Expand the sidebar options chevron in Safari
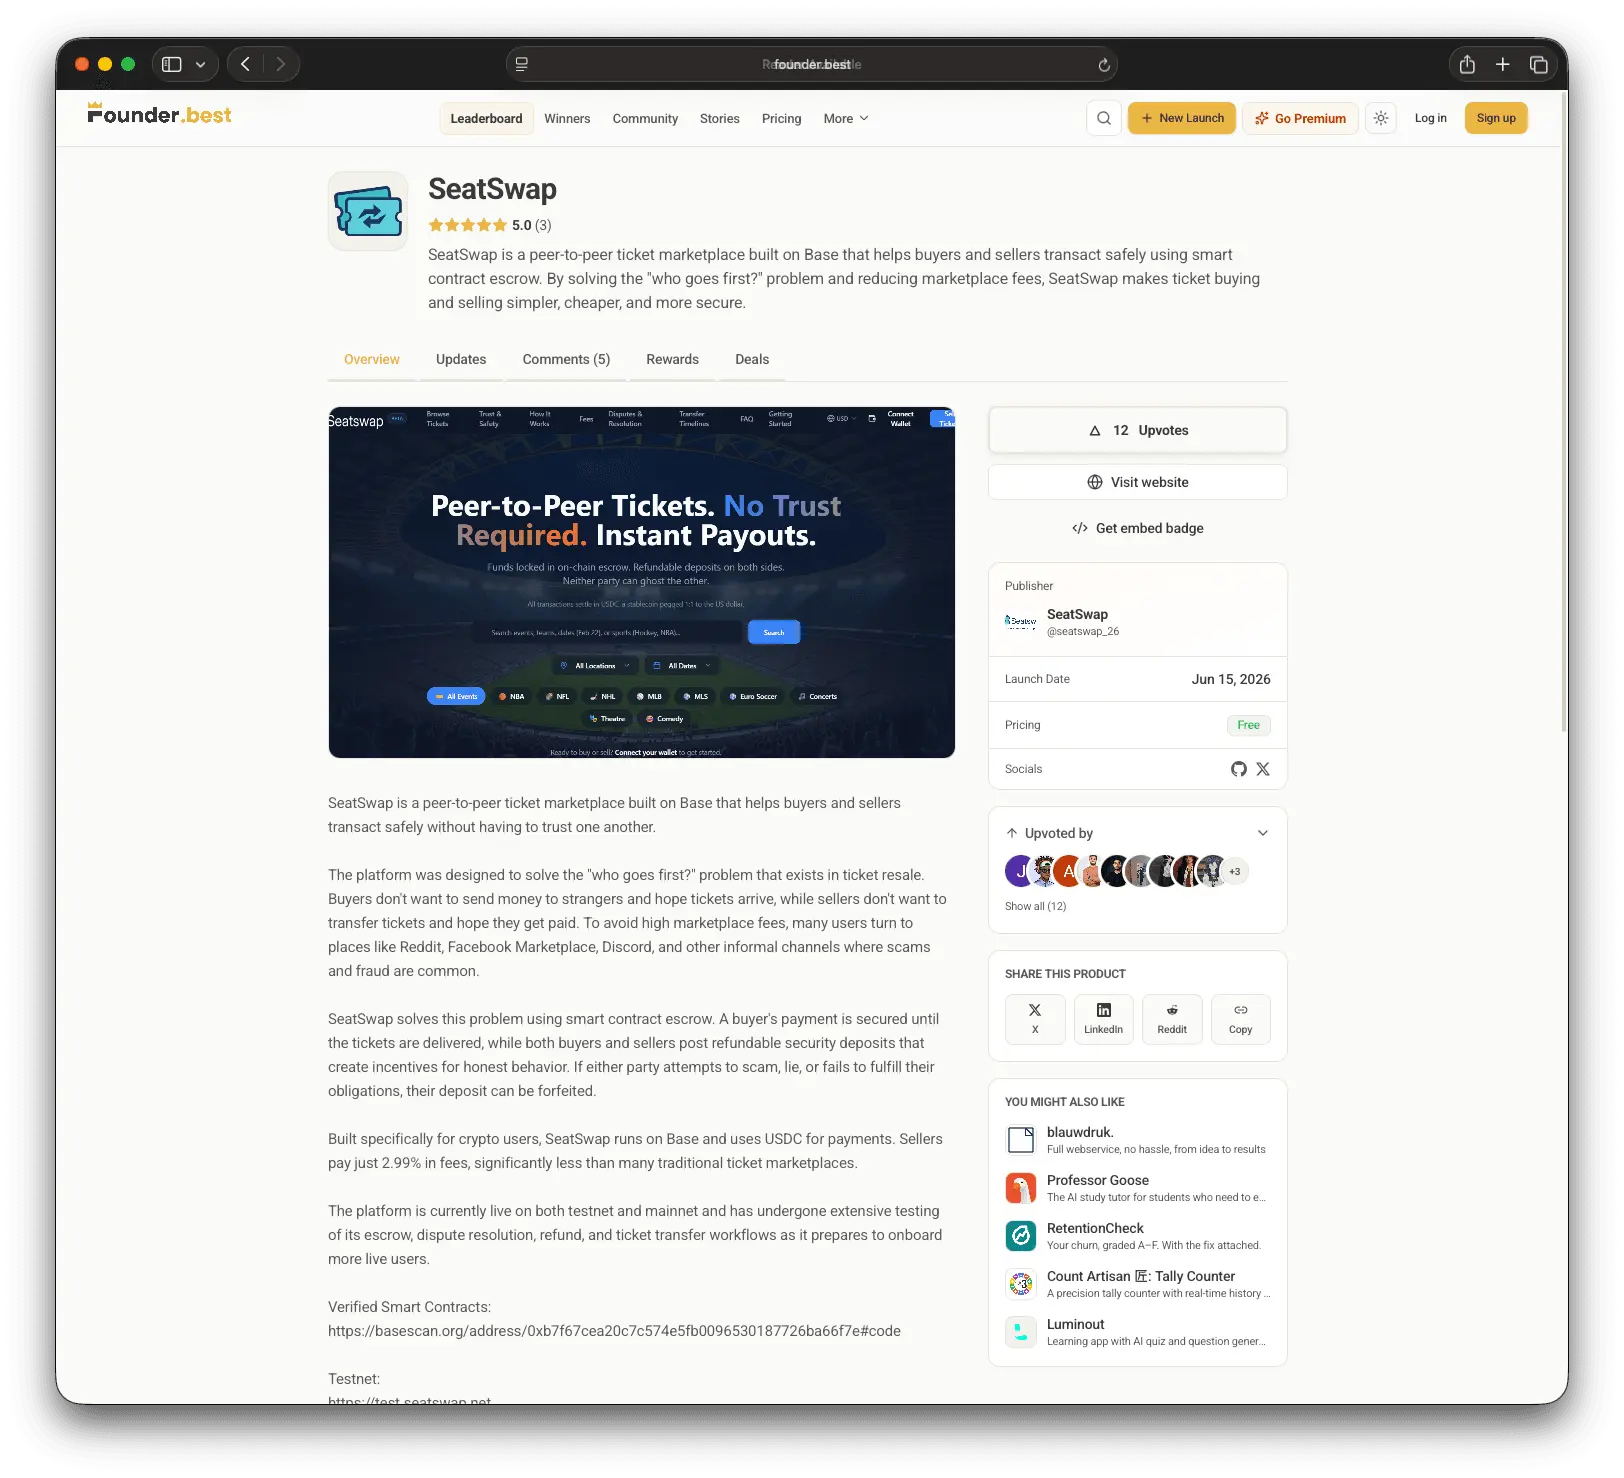The image size is (1624, 1478). (x=201, y=64)
